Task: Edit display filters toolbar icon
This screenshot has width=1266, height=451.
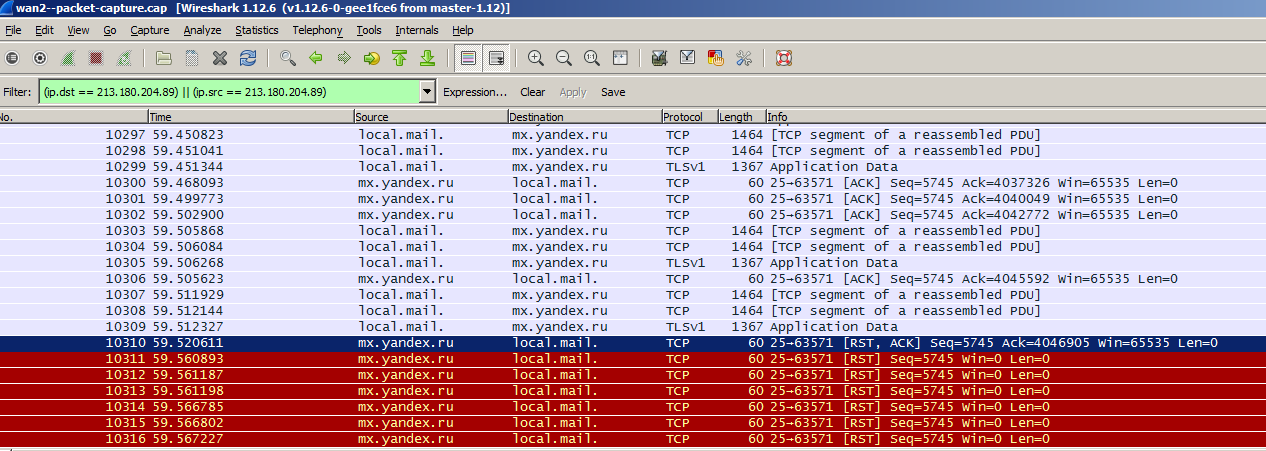Action: 687,58
